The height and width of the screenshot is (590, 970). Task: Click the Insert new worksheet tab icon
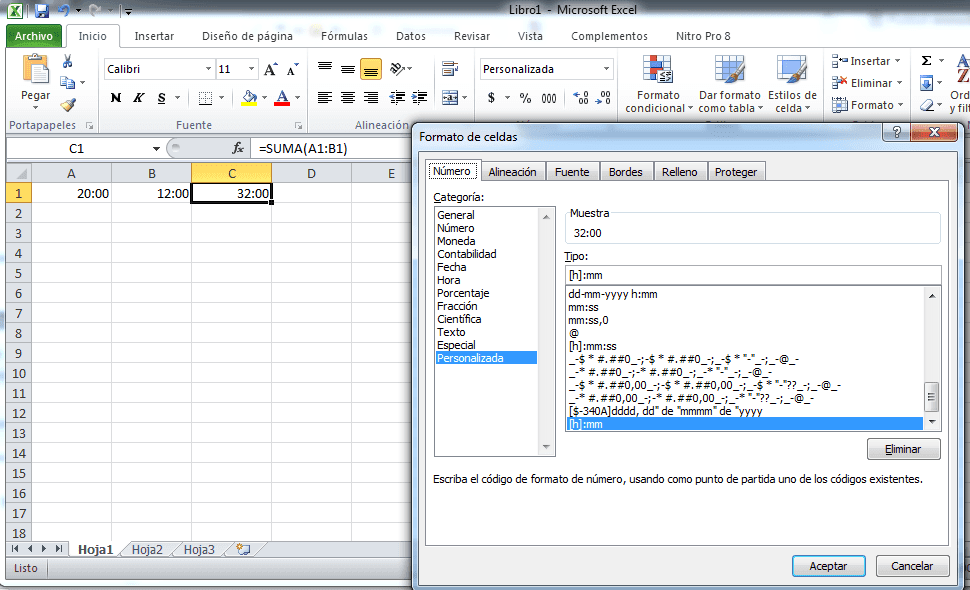click(x=243, y=549)
